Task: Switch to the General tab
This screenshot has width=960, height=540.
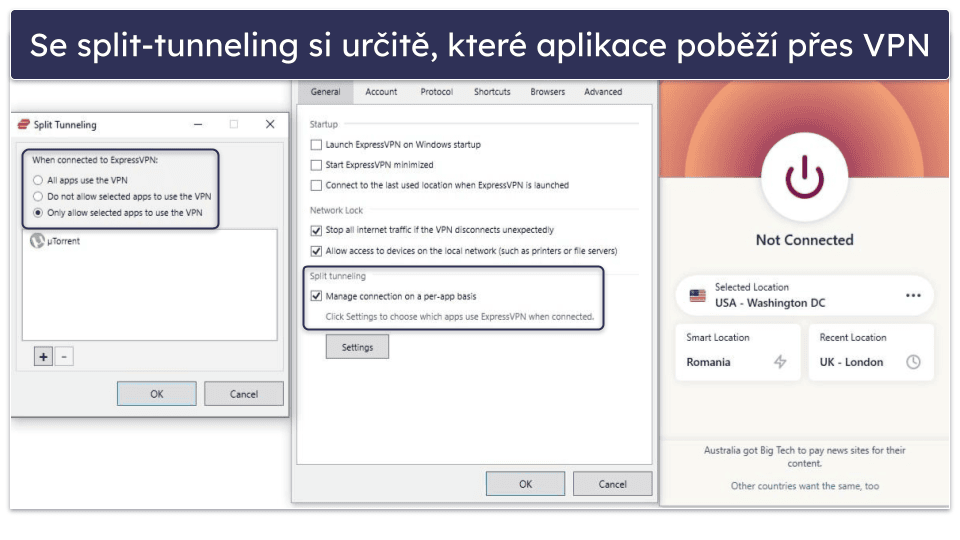Action: [325, 92]
